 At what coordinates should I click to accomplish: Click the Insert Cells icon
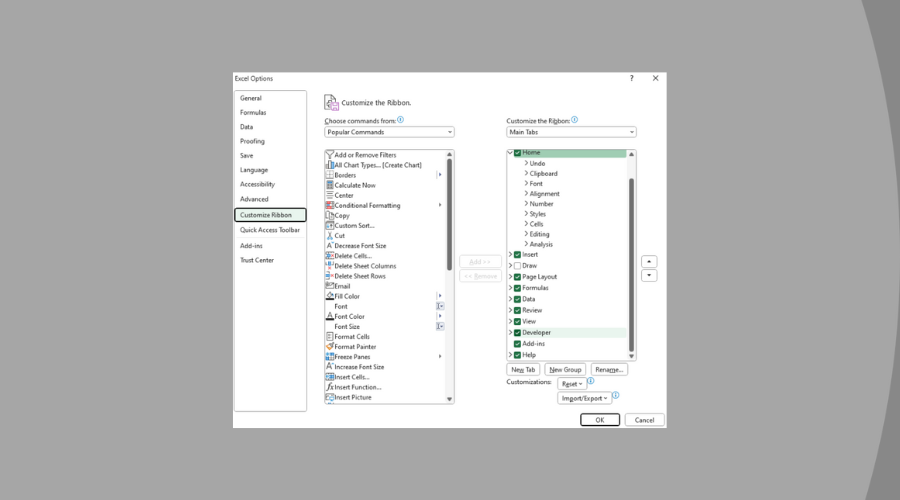pyautogui.click(x=329, y=377)
